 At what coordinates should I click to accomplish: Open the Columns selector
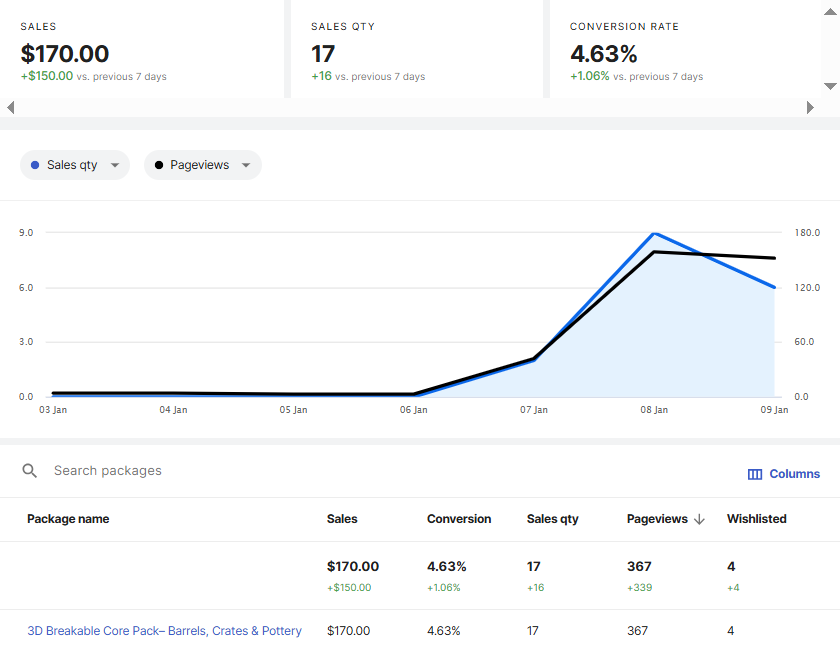pos(783,474)
